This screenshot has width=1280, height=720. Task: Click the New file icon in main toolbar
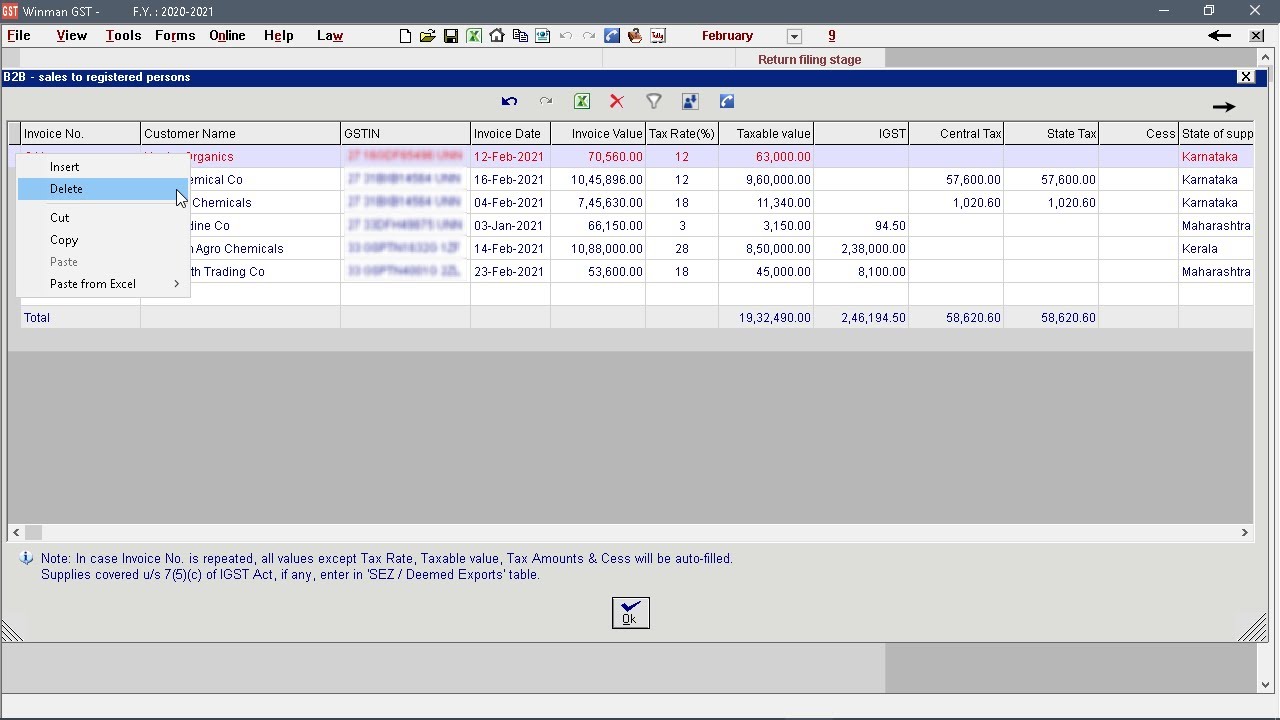coord(405,36)
